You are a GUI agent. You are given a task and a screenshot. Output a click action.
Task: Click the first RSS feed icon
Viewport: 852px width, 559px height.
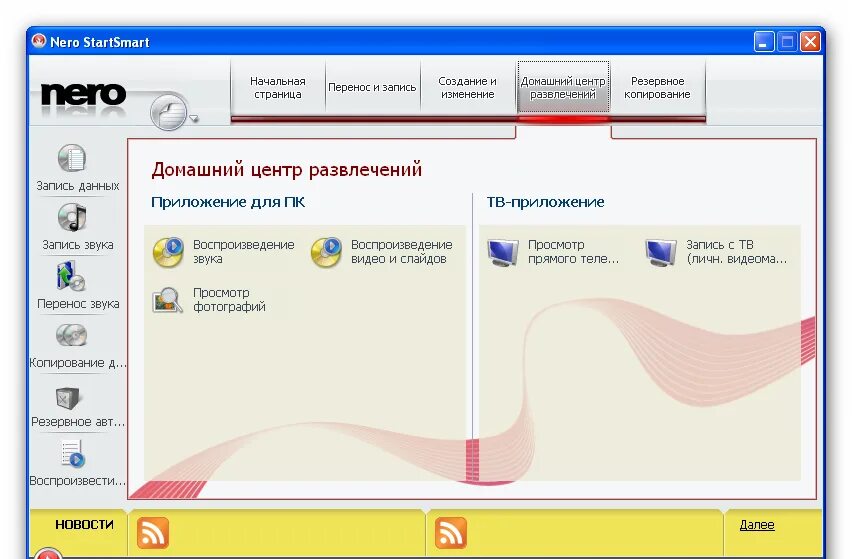coord(153,533)
